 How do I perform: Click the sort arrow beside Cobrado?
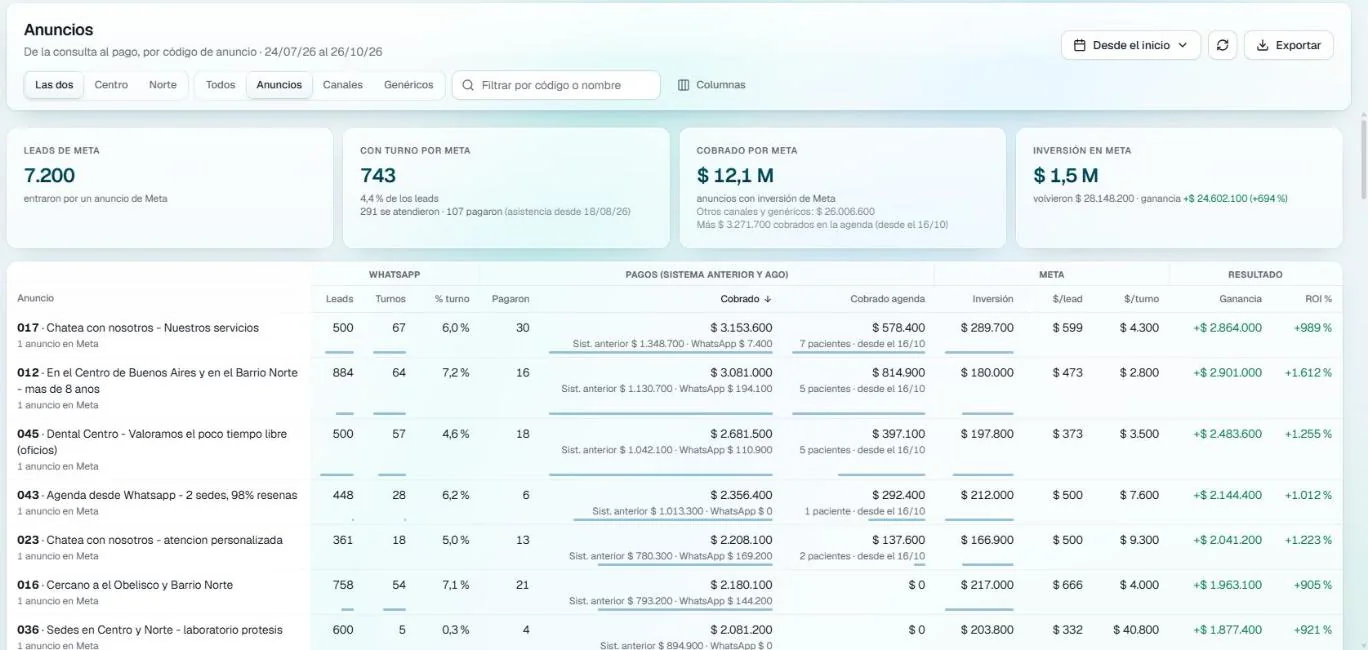pos(768,299)
